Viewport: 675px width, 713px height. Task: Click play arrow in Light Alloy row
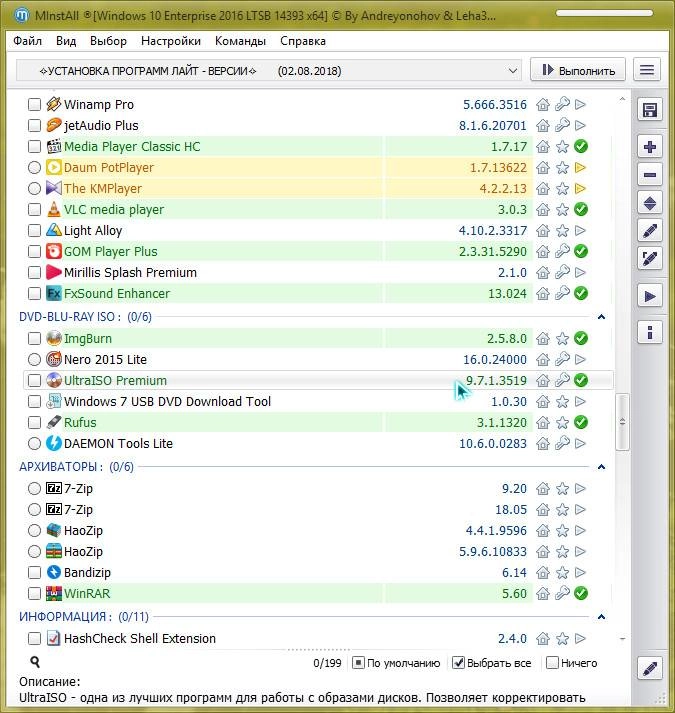pos(580,231)
